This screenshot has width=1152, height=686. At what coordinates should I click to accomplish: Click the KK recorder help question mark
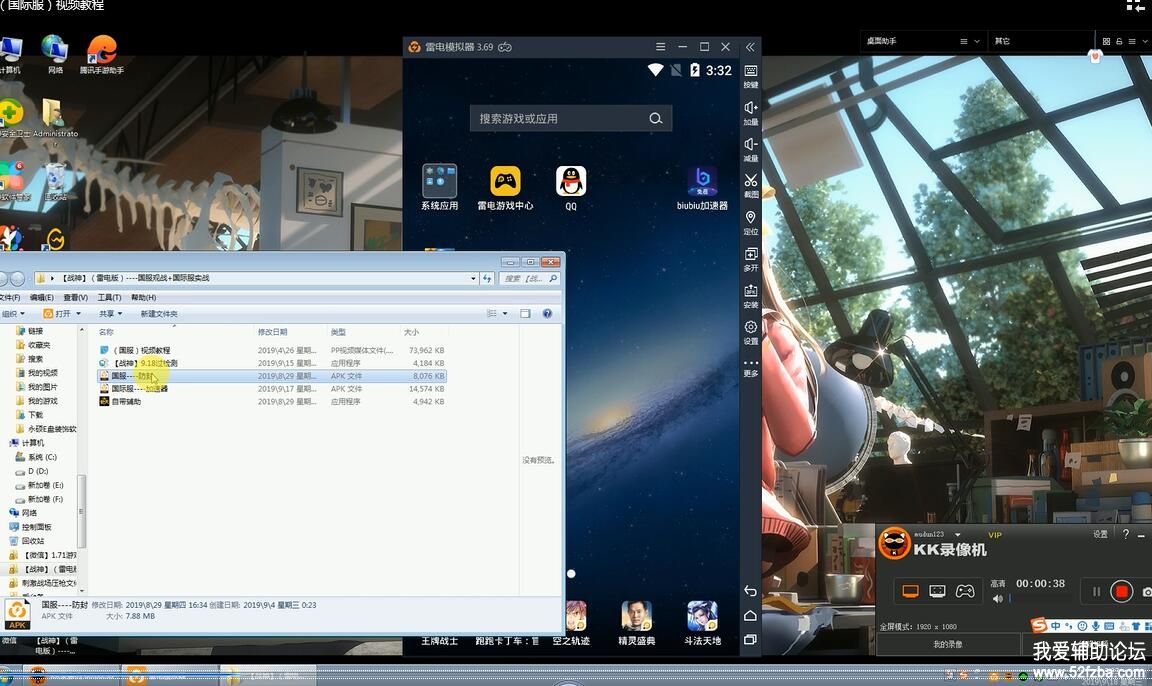[1126, 534]
